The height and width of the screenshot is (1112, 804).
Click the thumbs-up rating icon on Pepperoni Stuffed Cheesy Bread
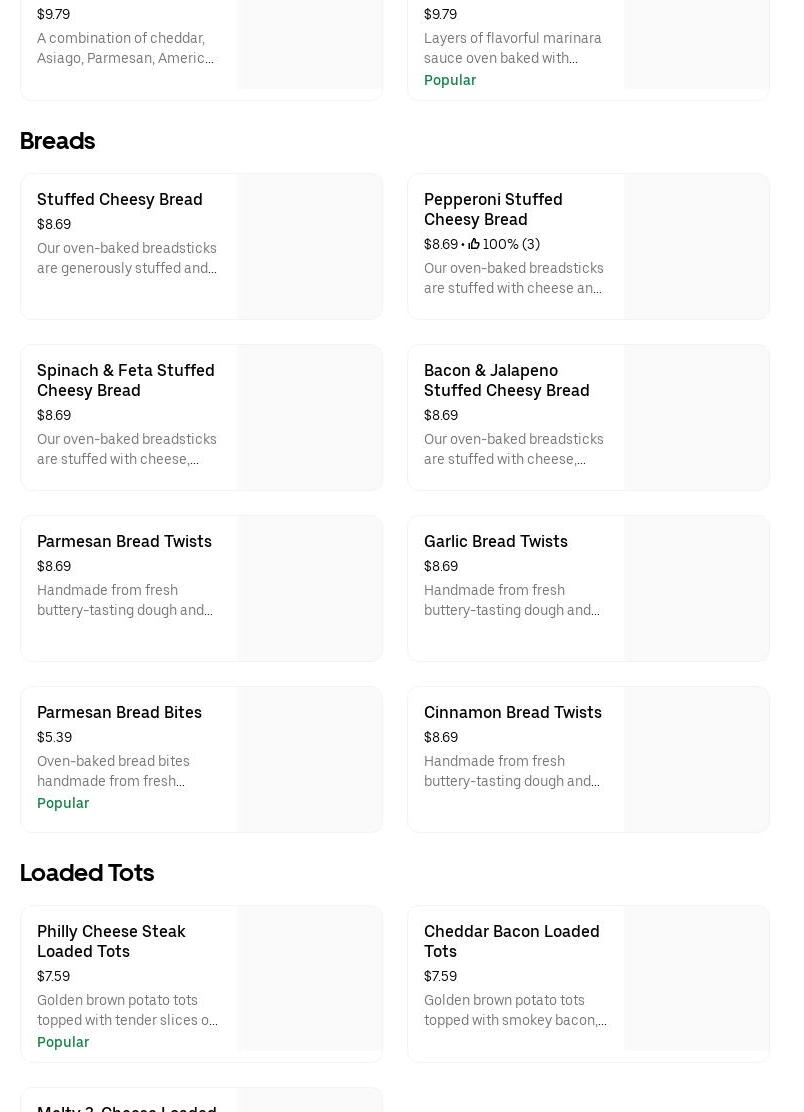click(x=474, y=244)
